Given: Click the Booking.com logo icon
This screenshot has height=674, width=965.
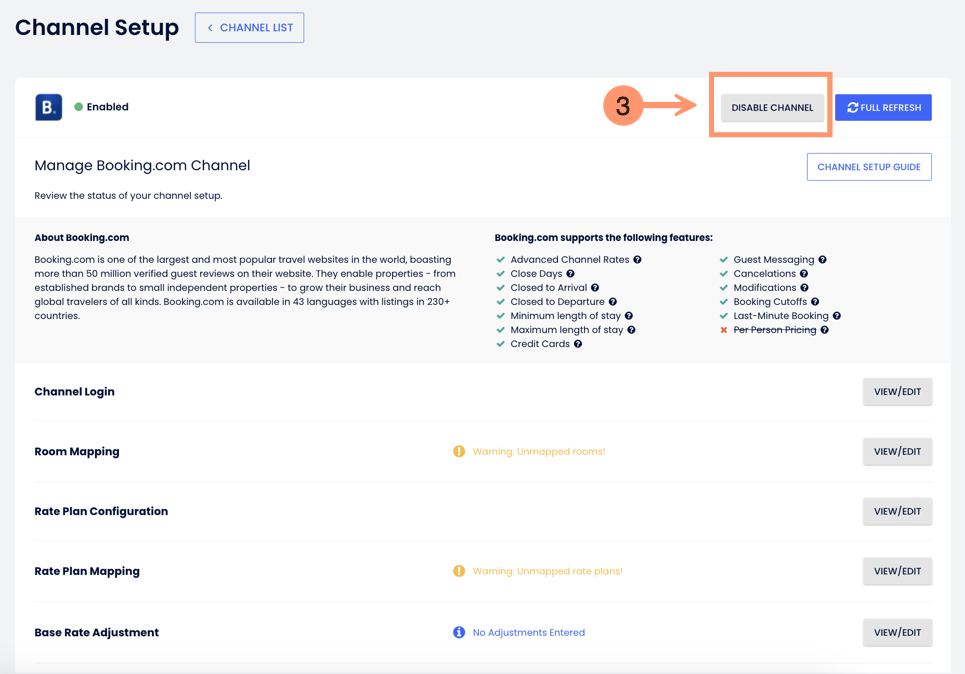Looking at the screenshot, I should click(x=48, y=107).
